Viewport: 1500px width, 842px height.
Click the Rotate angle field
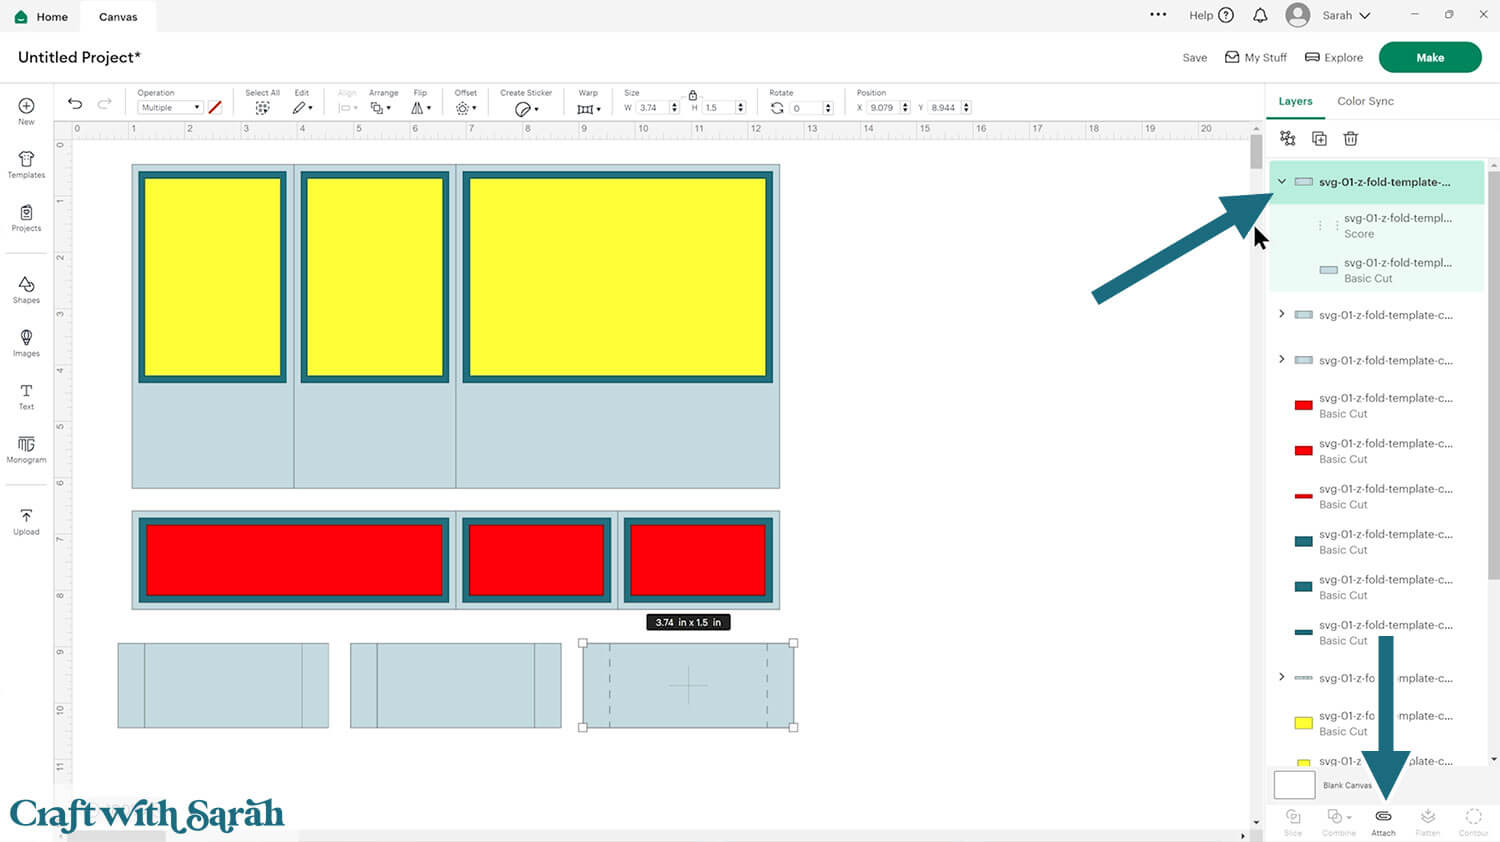click(x=806, y=108)
